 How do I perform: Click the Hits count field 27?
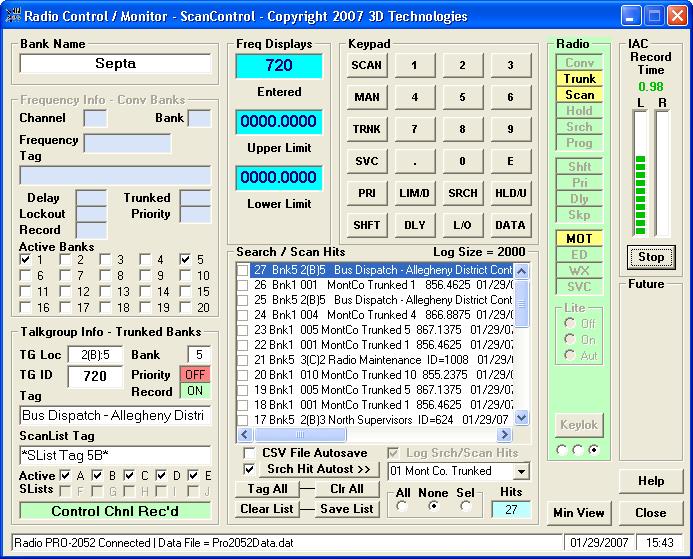pos(511,510)
